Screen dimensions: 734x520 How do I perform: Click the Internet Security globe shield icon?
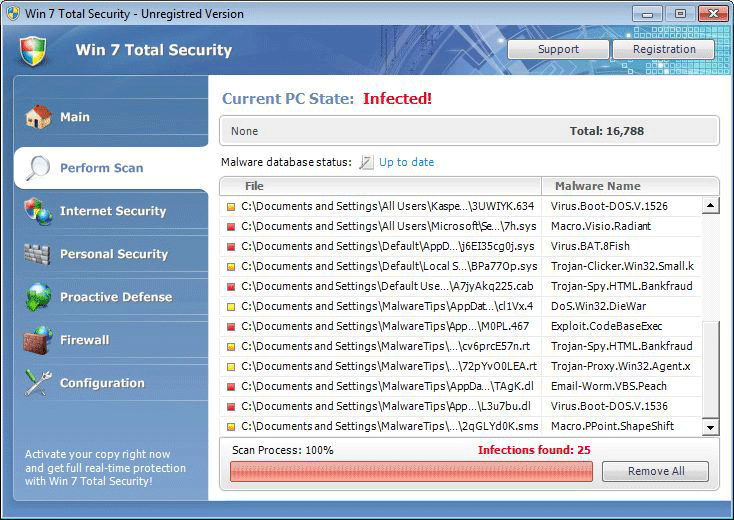[x=38, y=211]
